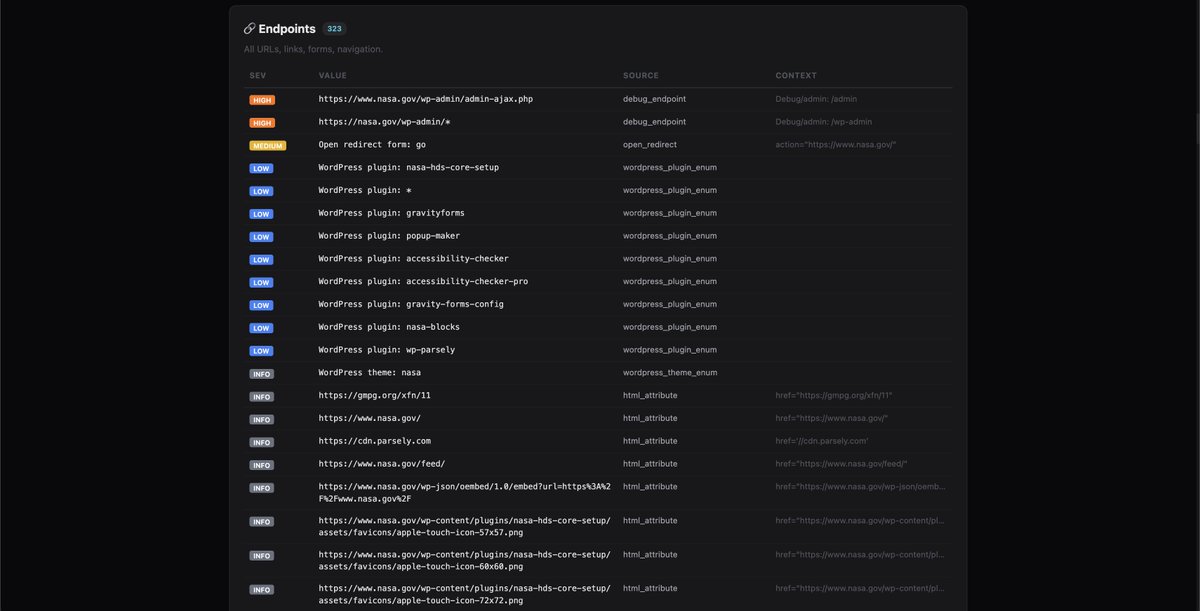Click the href='//cdn.parsely.com' context cell
Viewport: 1200px width, 611px height.
(822, 441)
